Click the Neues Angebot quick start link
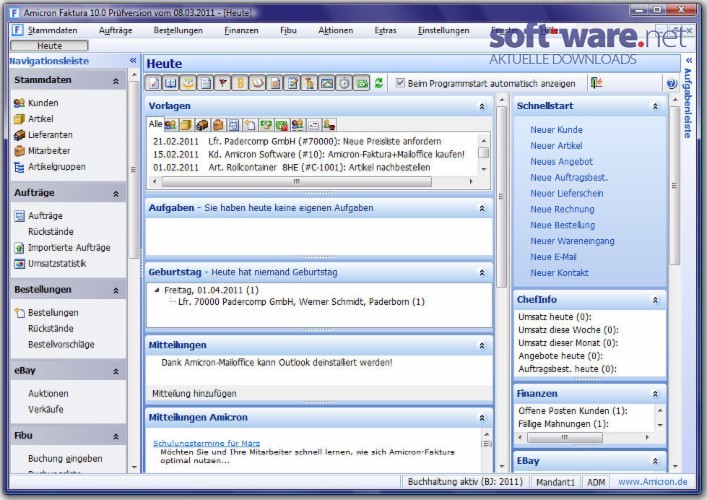This screenshot has height=500, width=707. [561, 161]
